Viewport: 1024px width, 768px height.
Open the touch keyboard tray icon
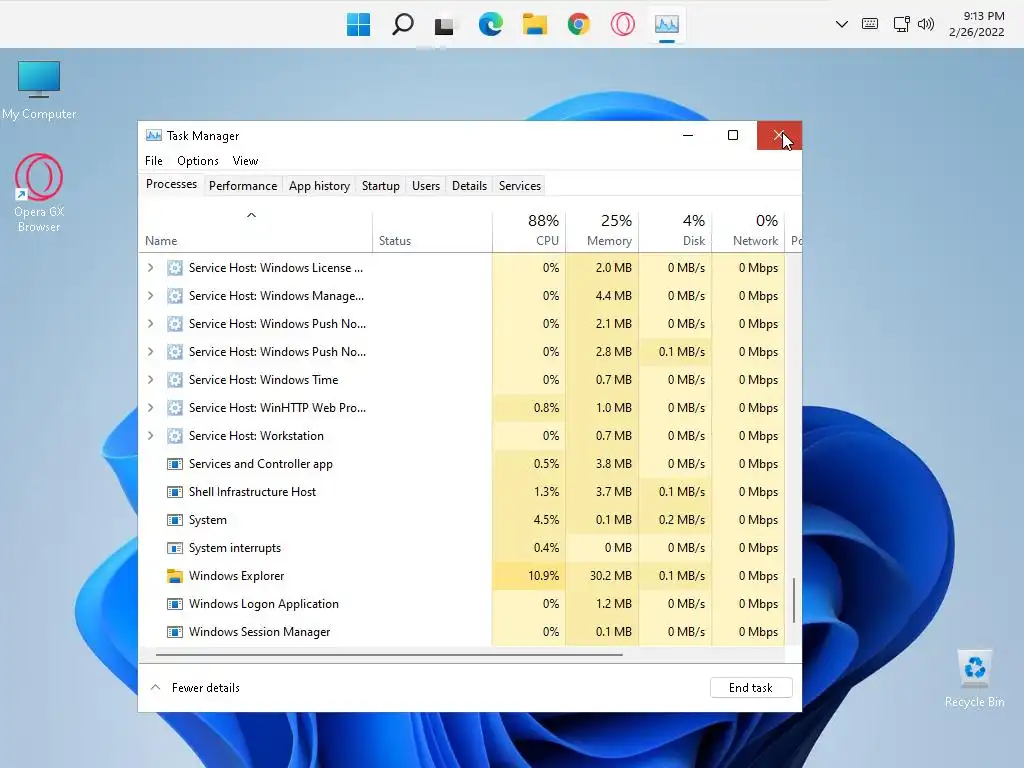pyautogui.click(x=870, y=24)
